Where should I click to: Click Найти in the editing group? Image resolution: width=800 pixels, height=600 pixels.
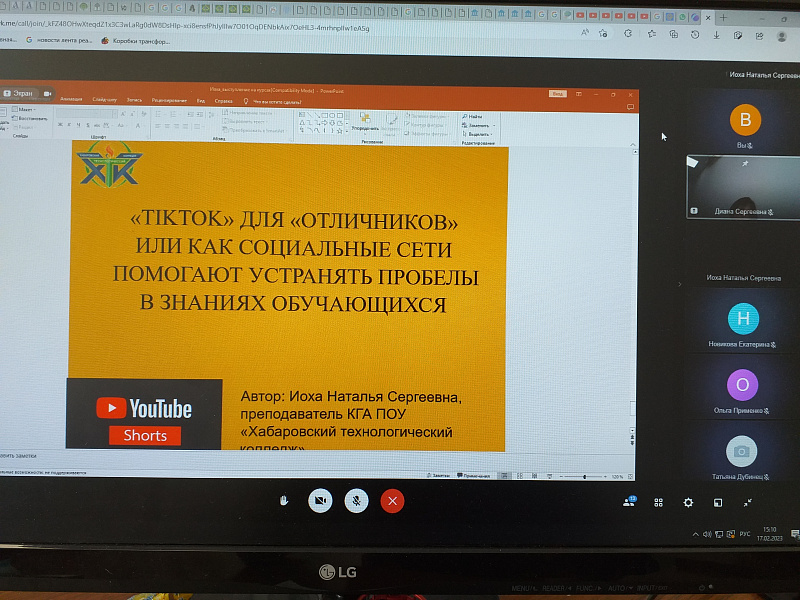(472, 116)
